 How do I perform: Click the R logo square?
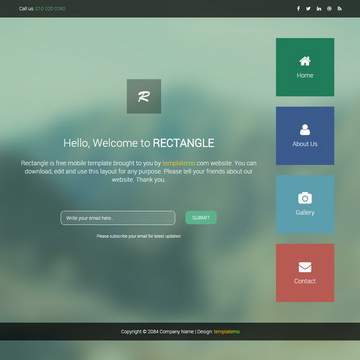click(144, 96)
